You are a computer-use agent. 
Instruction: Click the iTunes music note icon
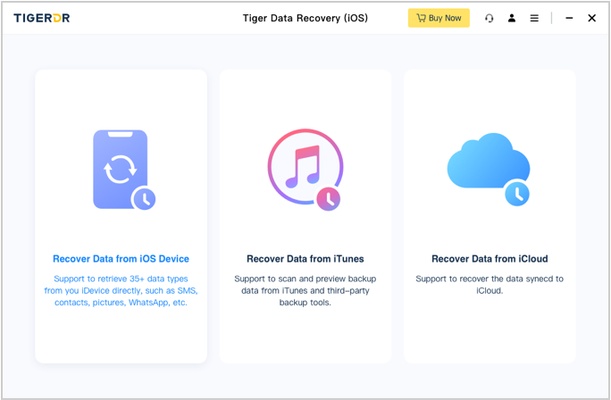pos(305,170)
